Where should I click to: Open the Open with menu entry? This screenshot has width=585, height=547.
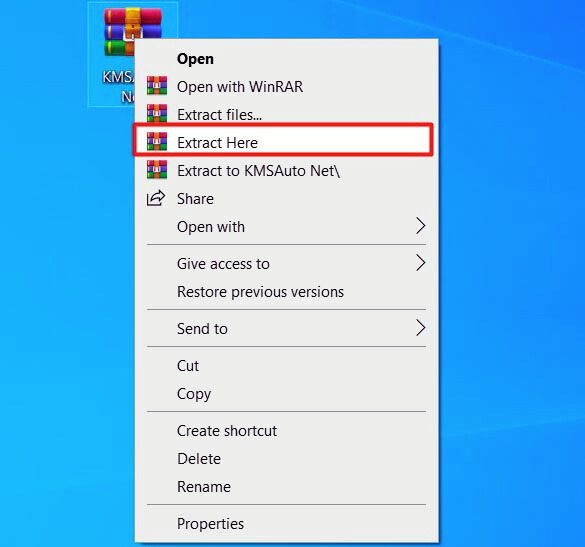[x=287, y=226]
